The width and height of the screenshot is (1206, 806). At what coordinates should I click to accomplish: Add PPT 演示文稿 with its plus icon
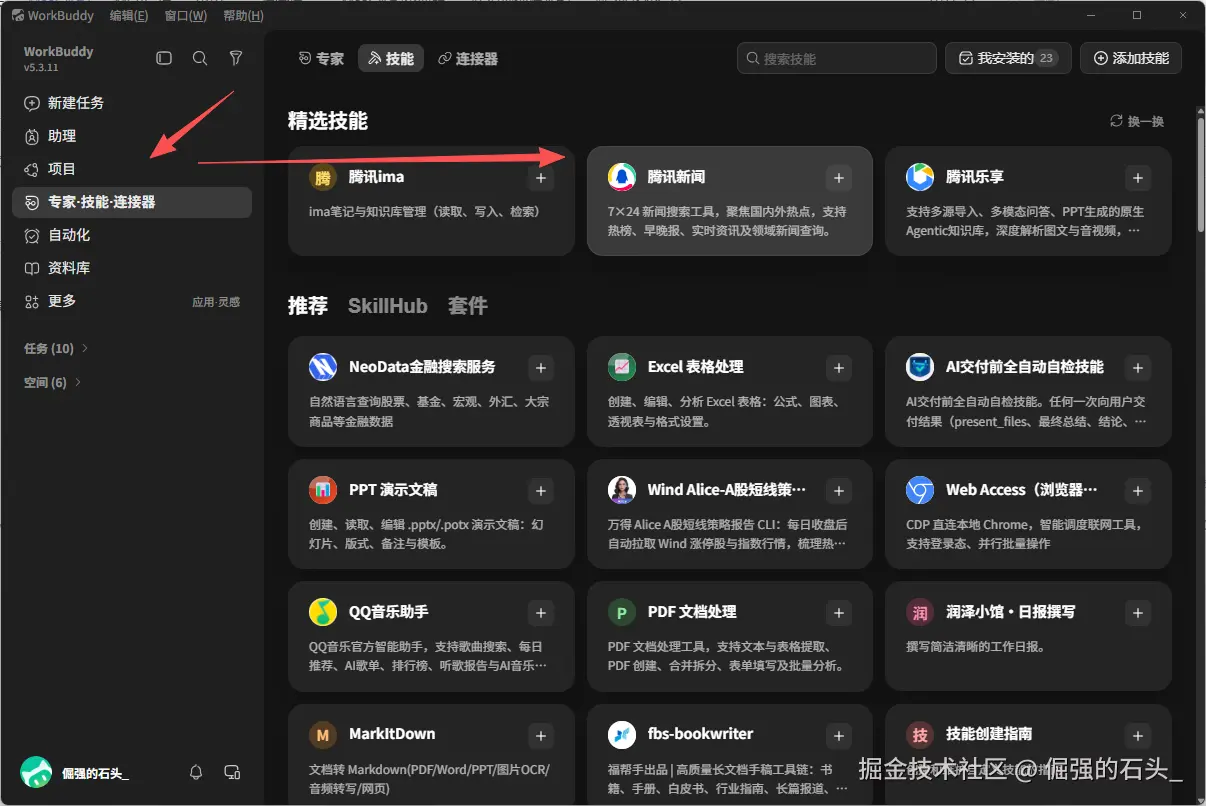pyautogui.click(x=541, y=491)
